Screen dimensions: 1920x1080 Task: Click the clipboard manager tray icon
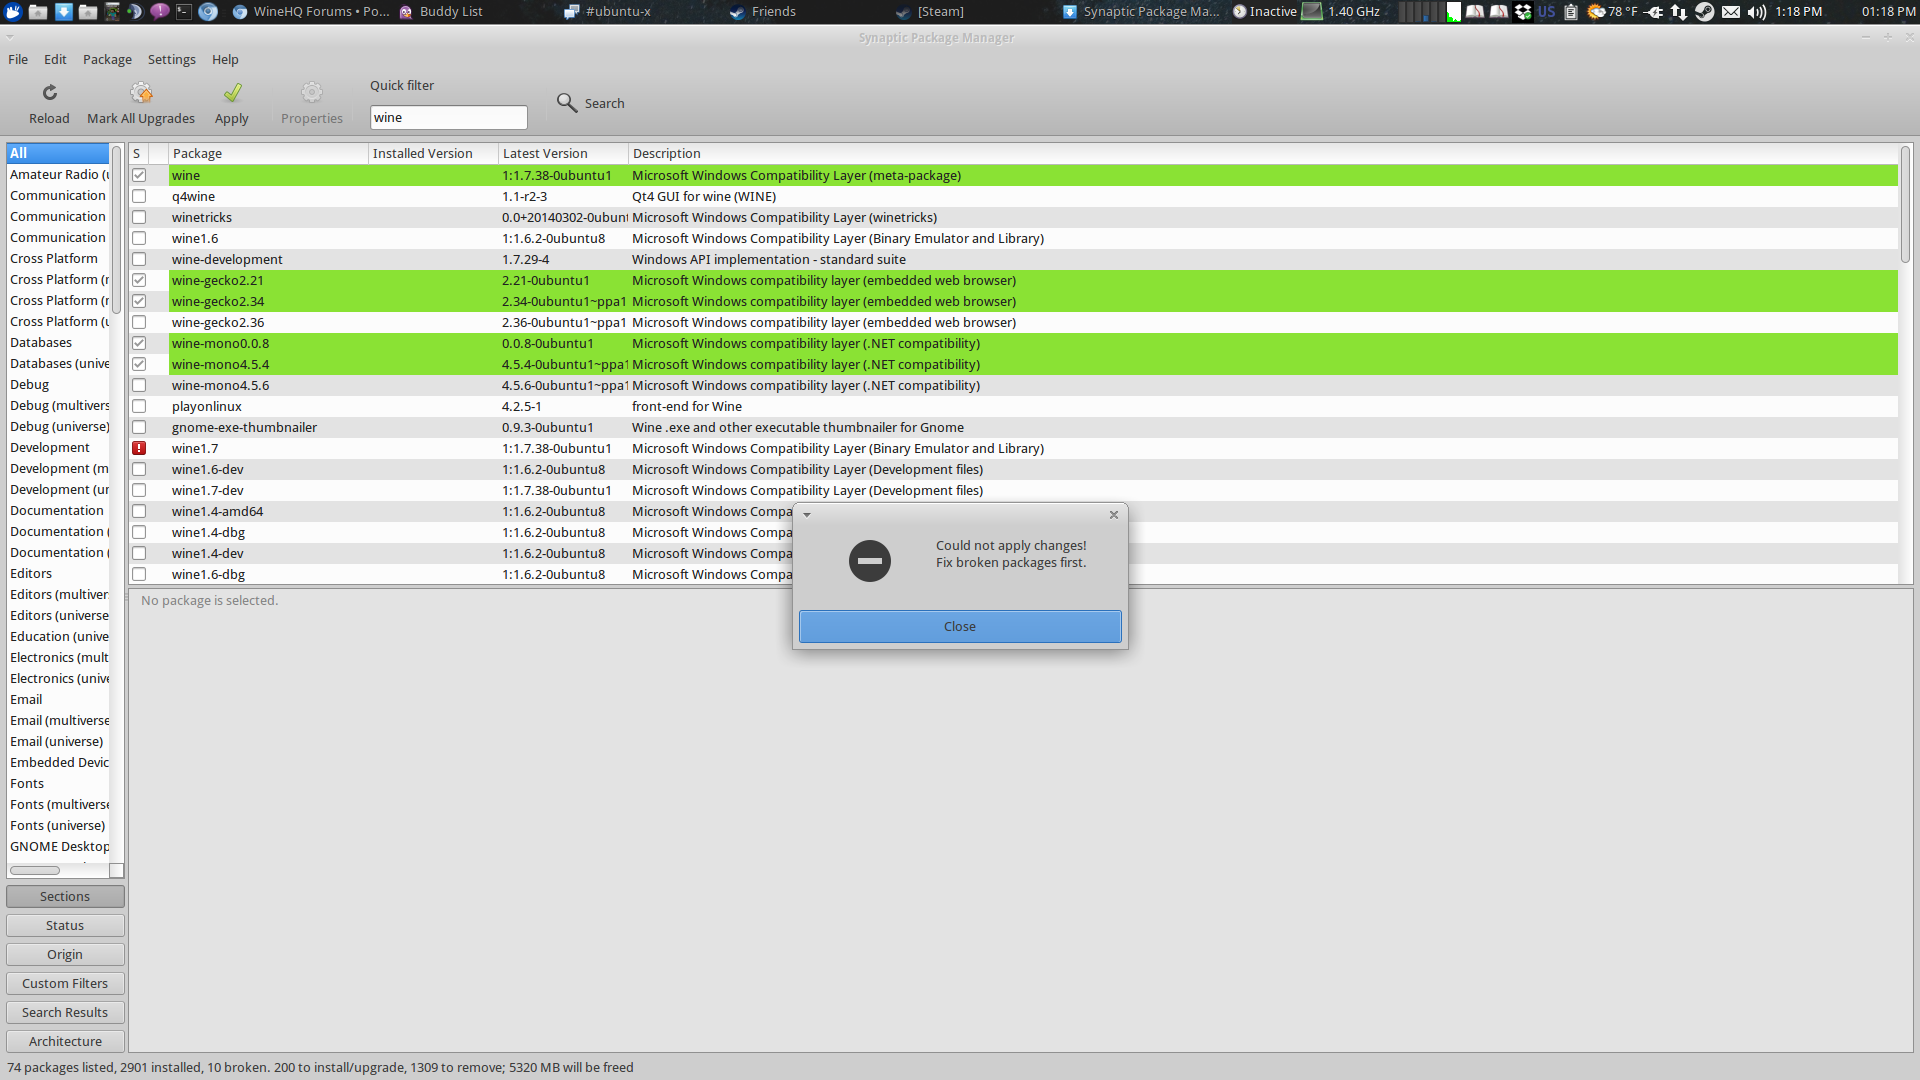(x=1571, y=12)
